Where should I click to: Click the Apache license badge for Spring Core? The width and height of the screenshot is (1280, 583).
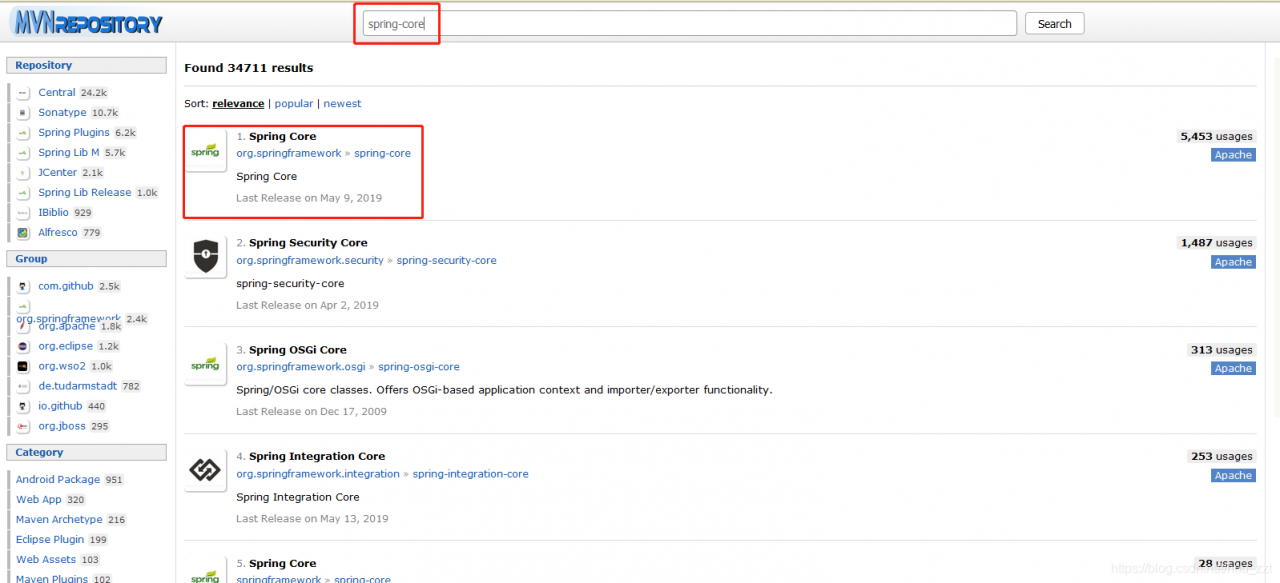point(1233,155)
